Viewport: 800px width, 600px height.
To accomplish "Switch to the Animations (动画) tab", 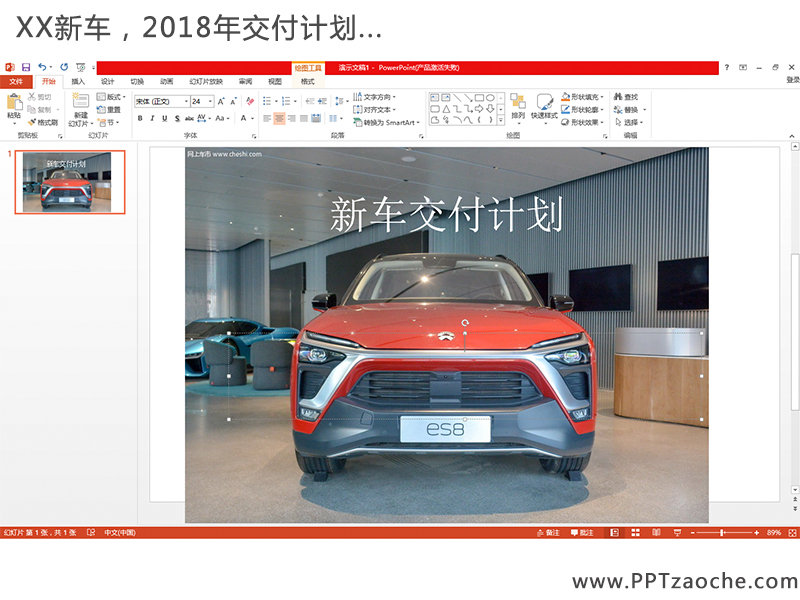I will pyautogui.click(x=167, y=82).
